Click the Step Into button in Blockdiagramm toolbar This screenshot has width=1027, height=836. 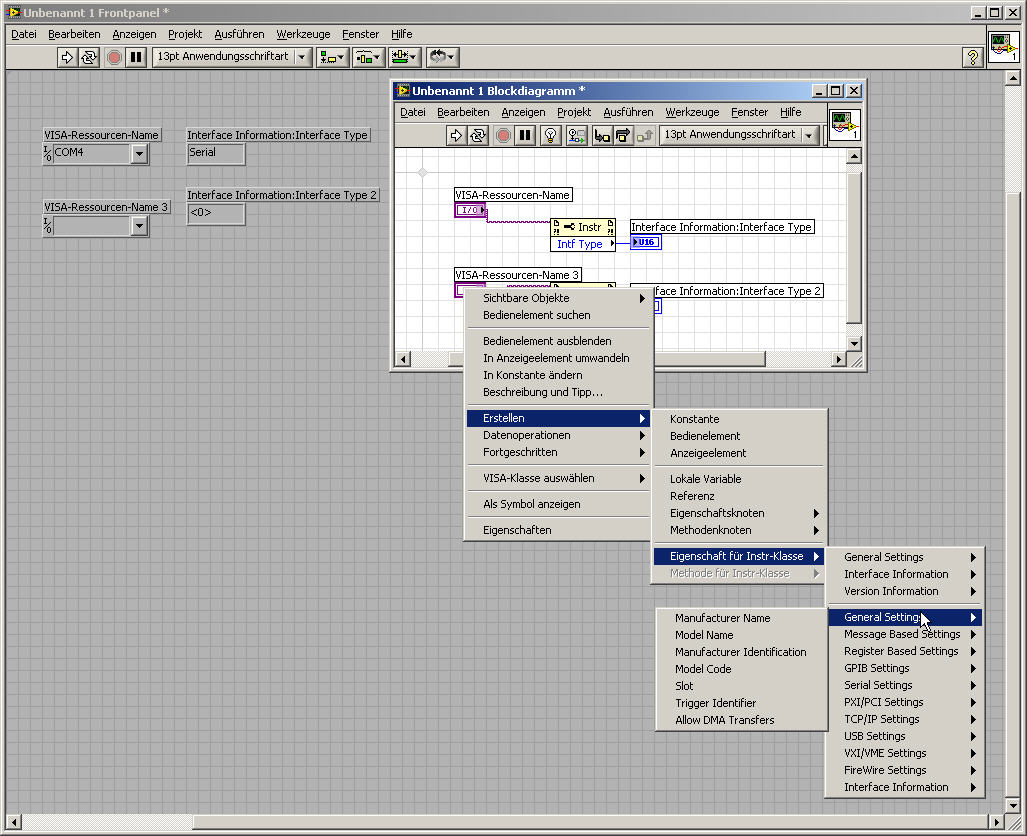pyautogui.click(x=602, y=135)
